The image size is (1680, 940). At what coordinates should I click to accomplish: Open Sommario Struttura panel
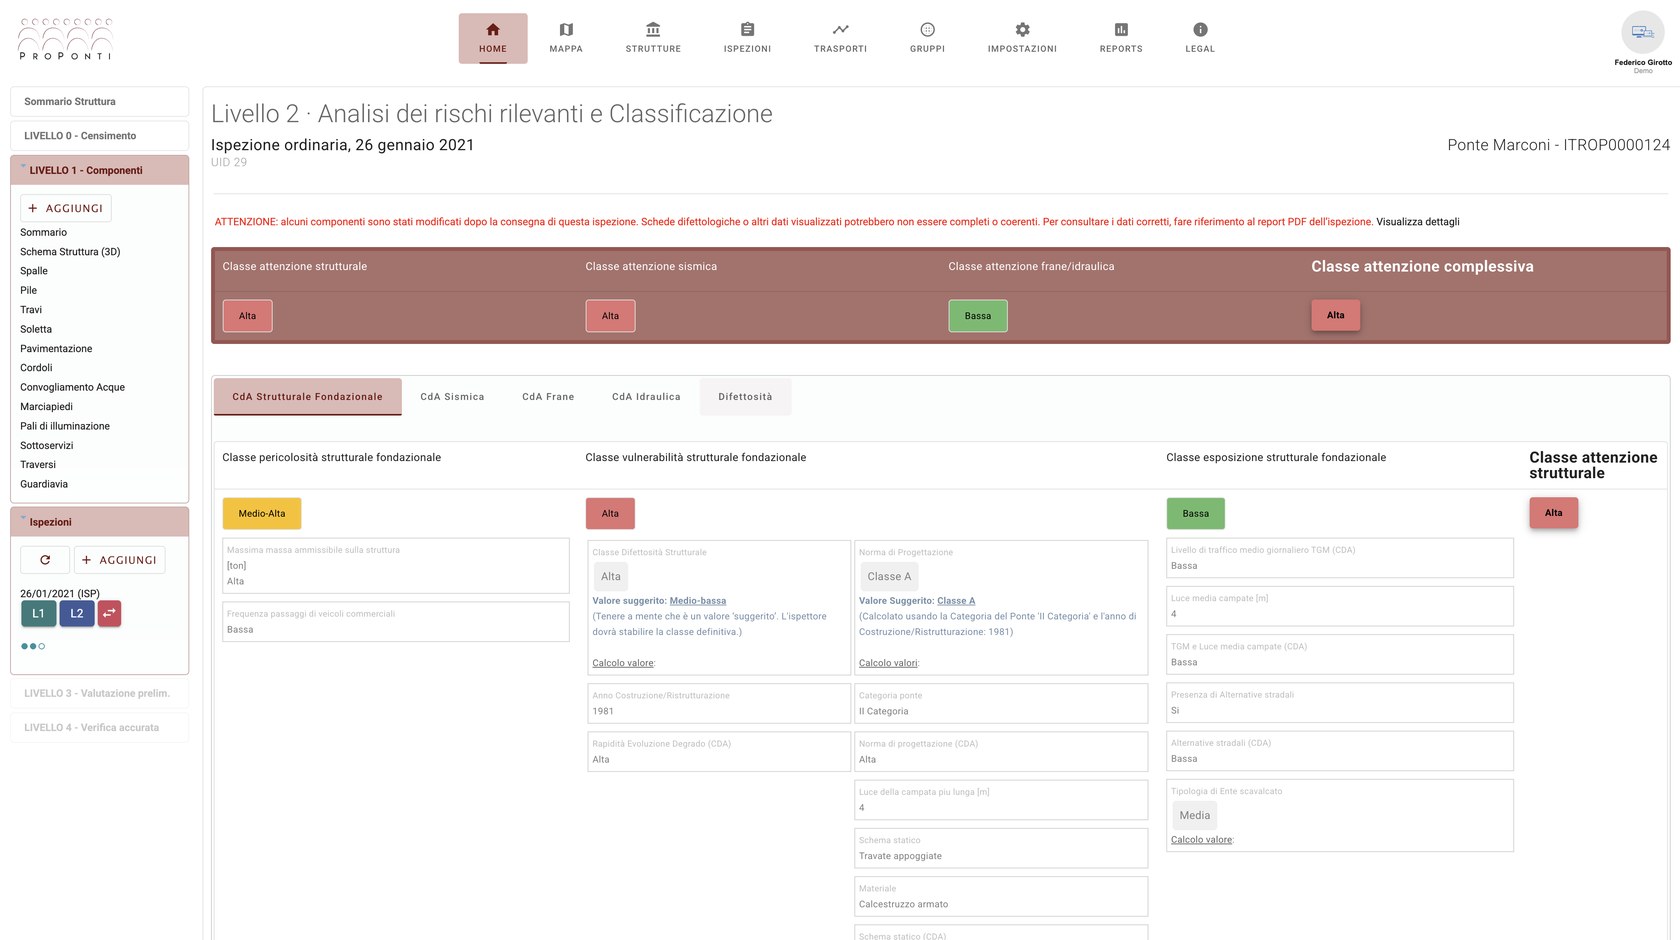[x=99, y=101]
